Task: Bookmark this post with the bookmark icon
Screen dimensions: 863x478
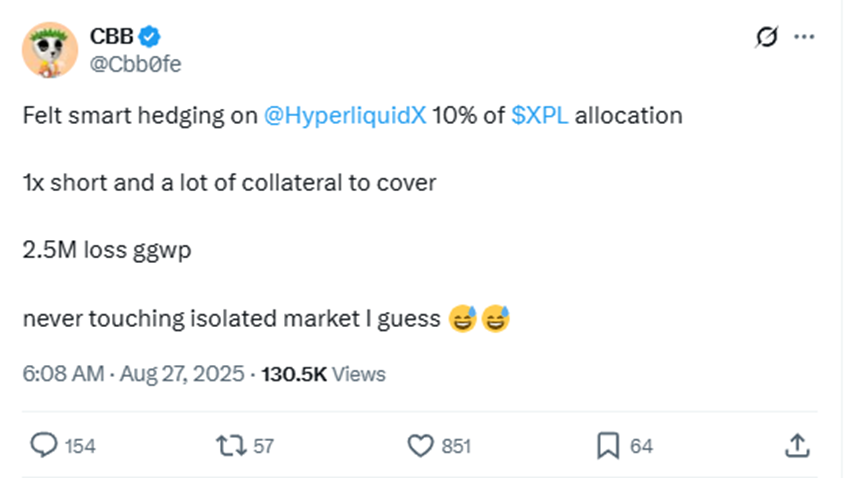Action: (x=607, y=445)
